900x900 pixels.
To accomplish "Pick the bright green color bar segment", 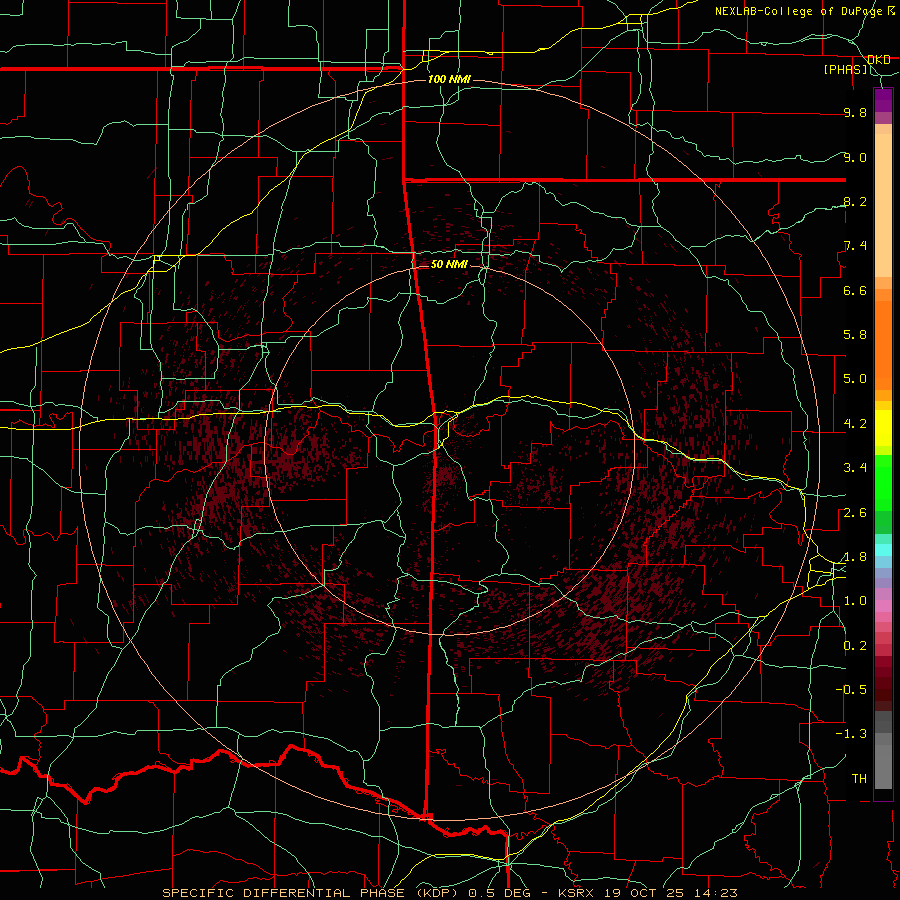I will point(883,482).
